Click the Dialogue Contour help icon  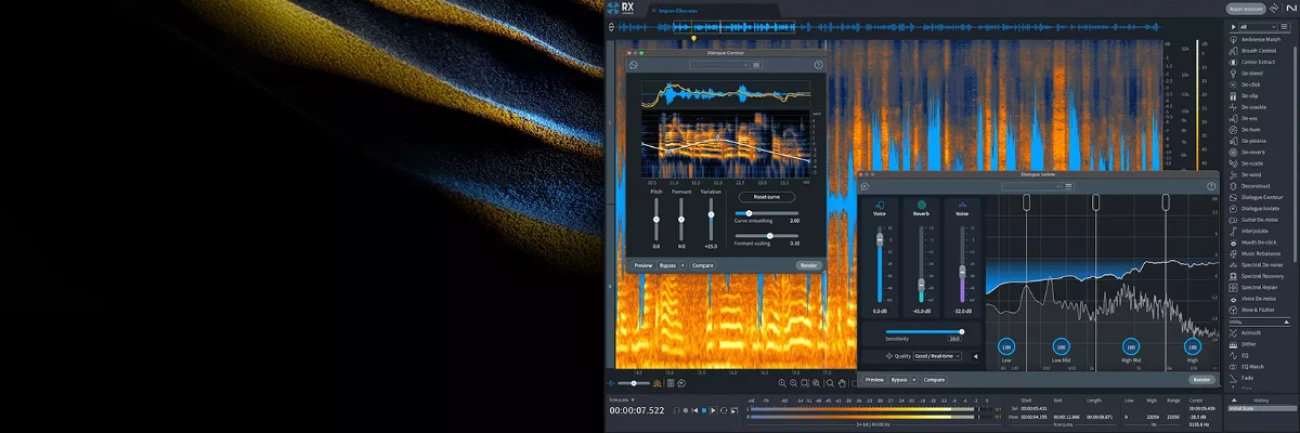[818, 65]
